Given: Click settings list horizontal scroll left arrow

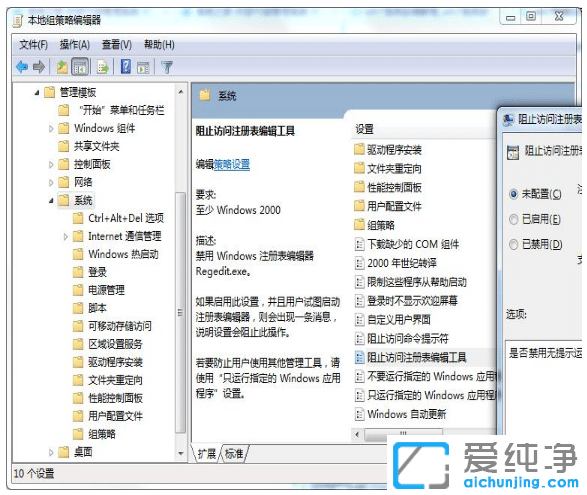Looking at the screenshot, I should pos(357,434).
